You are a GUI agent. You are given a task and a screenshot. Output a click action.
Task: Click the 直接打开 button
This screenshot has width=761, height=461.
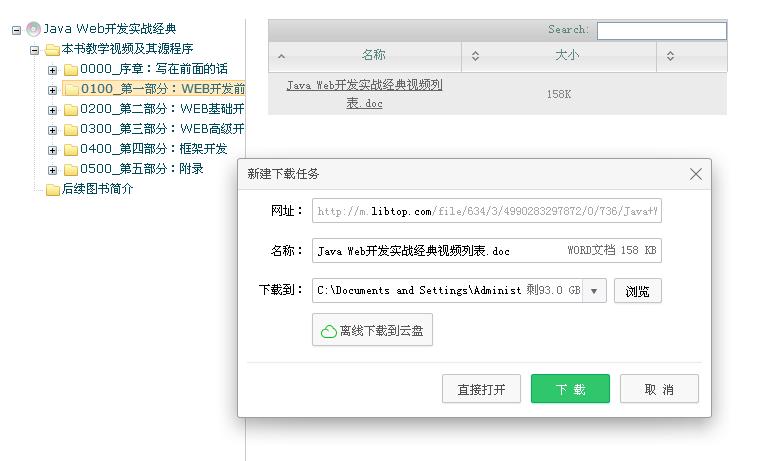[481, 389]
